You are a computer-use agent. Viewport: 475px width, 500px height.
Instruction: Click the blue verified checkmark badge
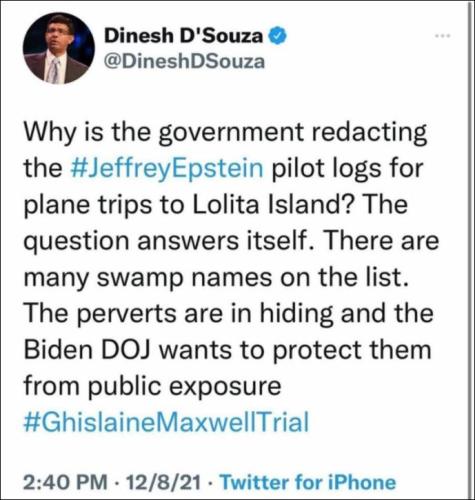coord(276,35)
